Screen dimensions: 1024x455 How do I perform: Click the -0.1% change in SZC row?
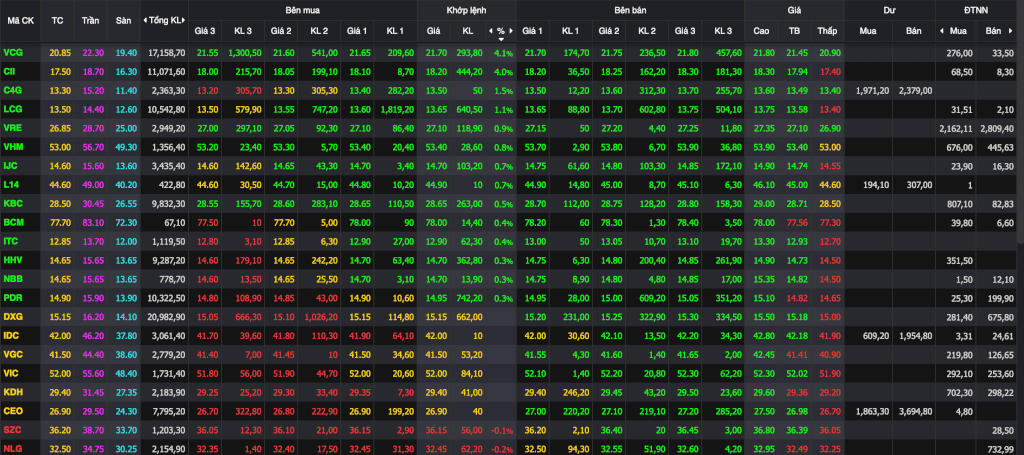tap(502, 431)
